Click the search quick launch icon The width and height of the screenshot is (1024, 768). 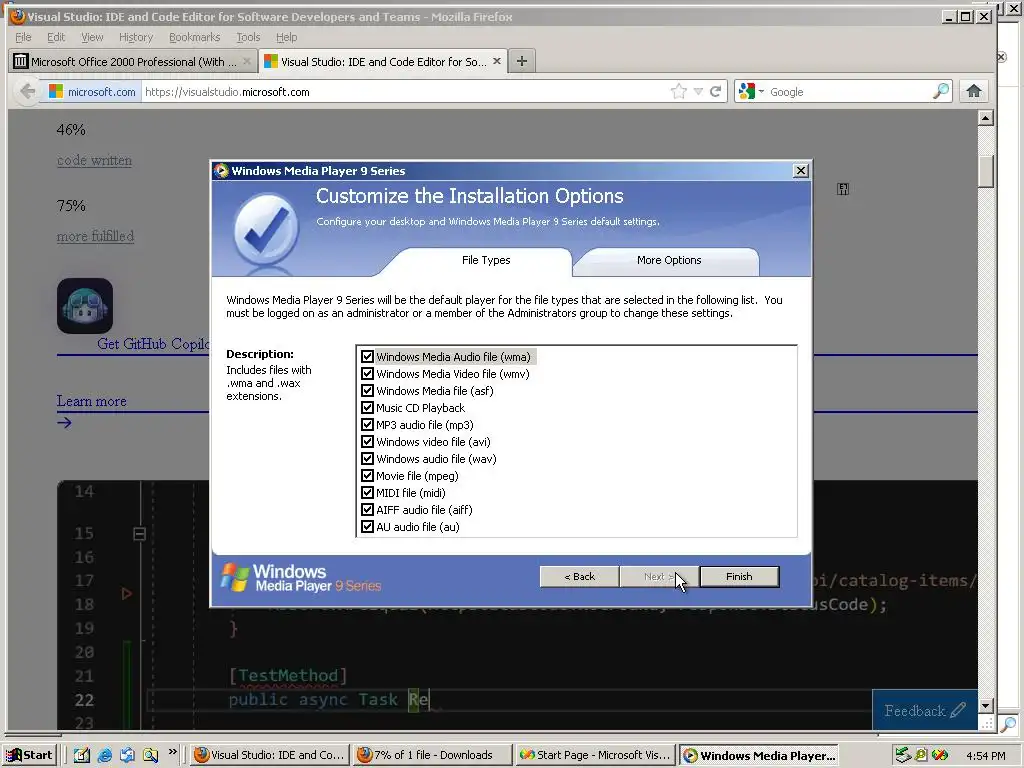coord(150,755)
